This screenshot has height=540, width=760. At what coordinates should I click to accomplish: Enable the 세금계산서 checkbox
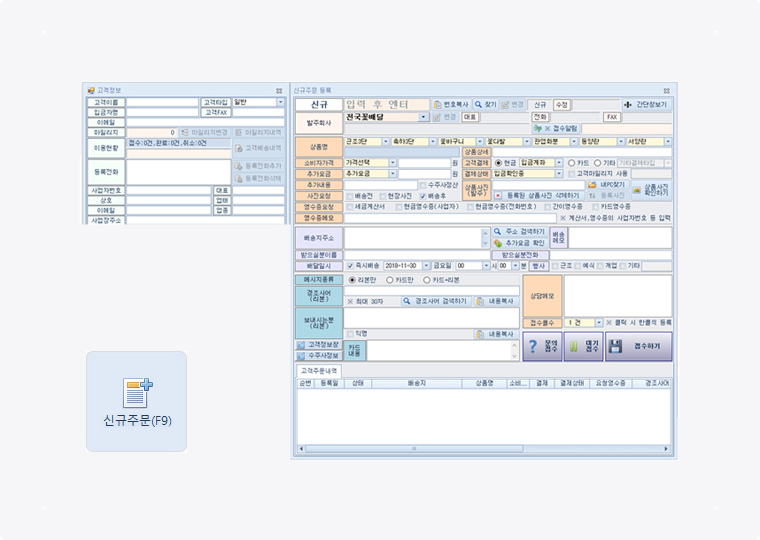pyautogui.click(x=350, y=207)
